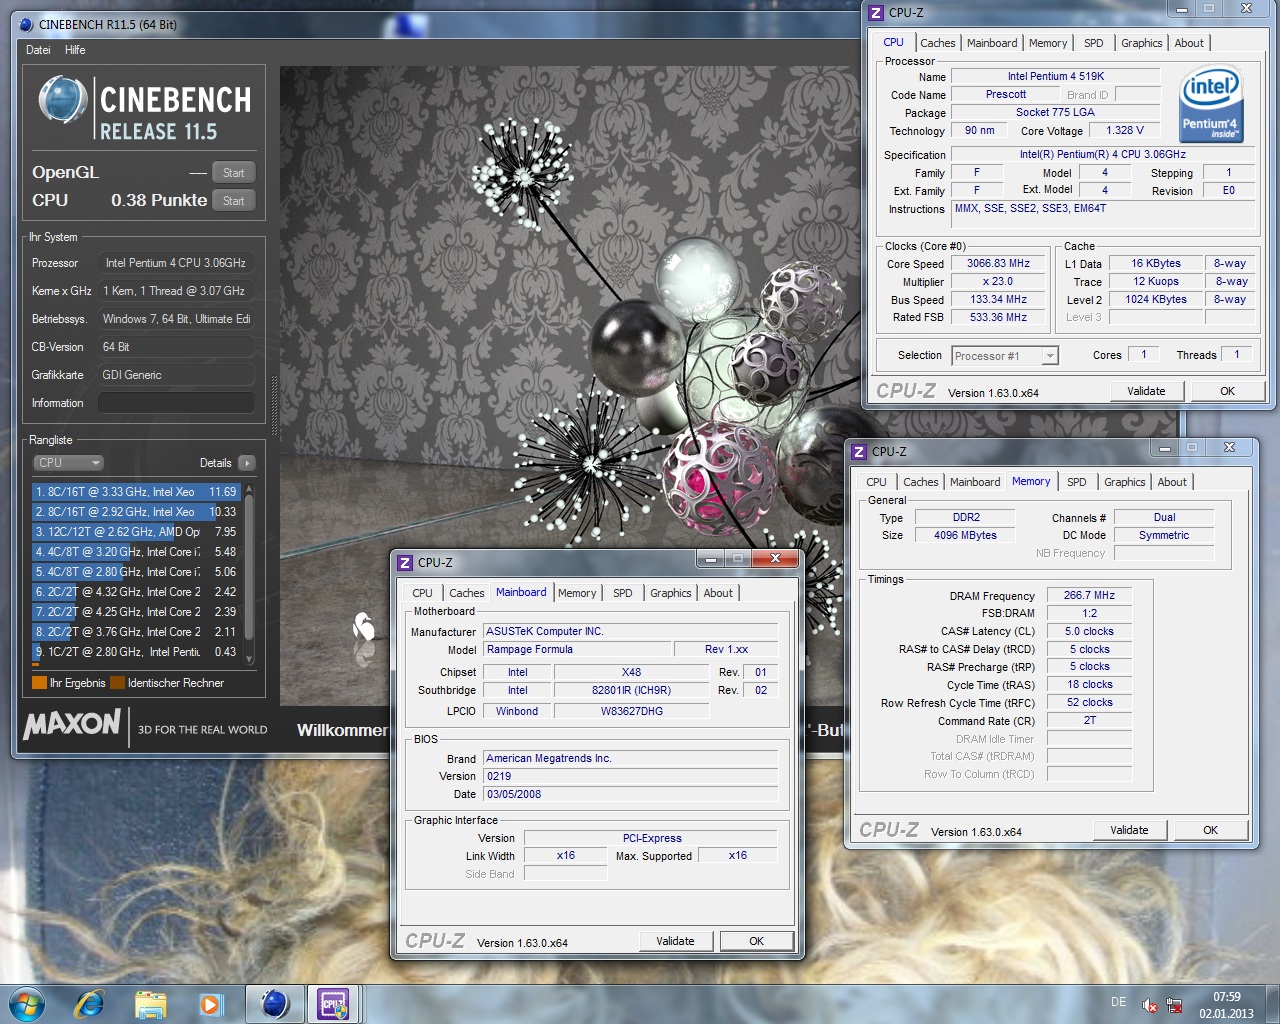Click the DE language indicator in taskbar
Viewport: 1280px width, 1024px height.
(1118, 1002)
